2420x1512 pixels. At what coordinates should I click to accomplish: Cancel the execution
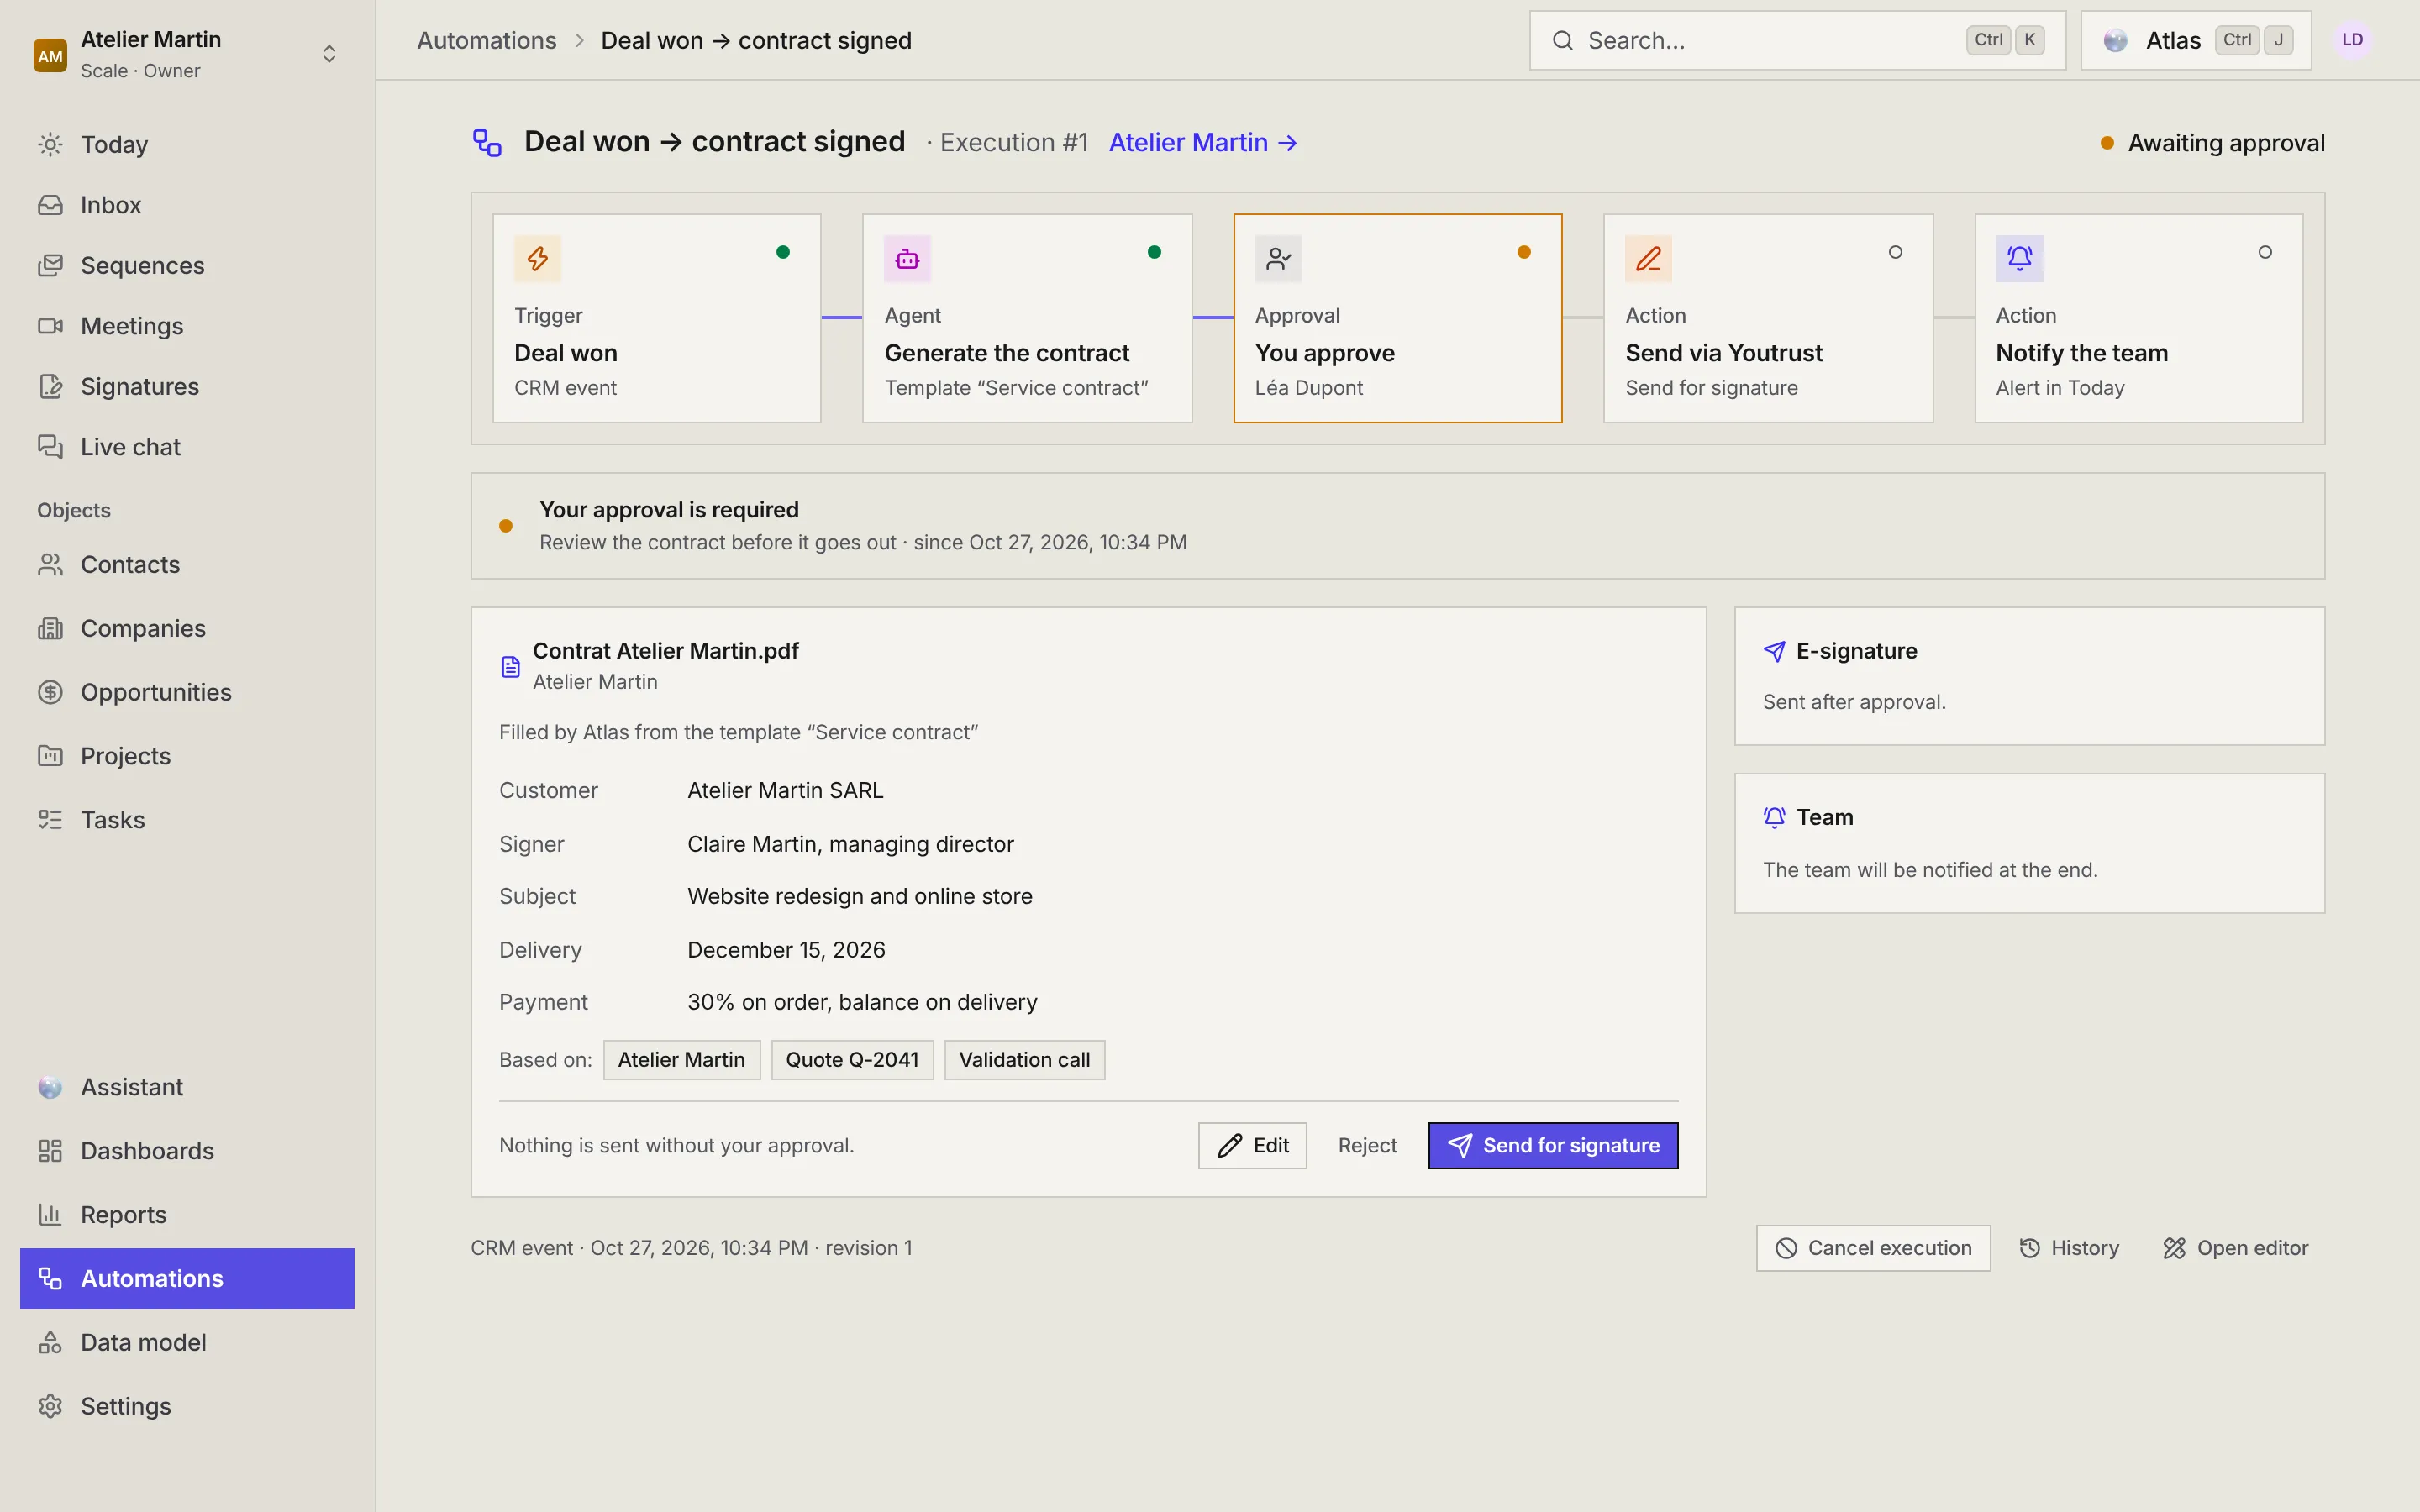pyautogui.click(x=1873, y=1248)
